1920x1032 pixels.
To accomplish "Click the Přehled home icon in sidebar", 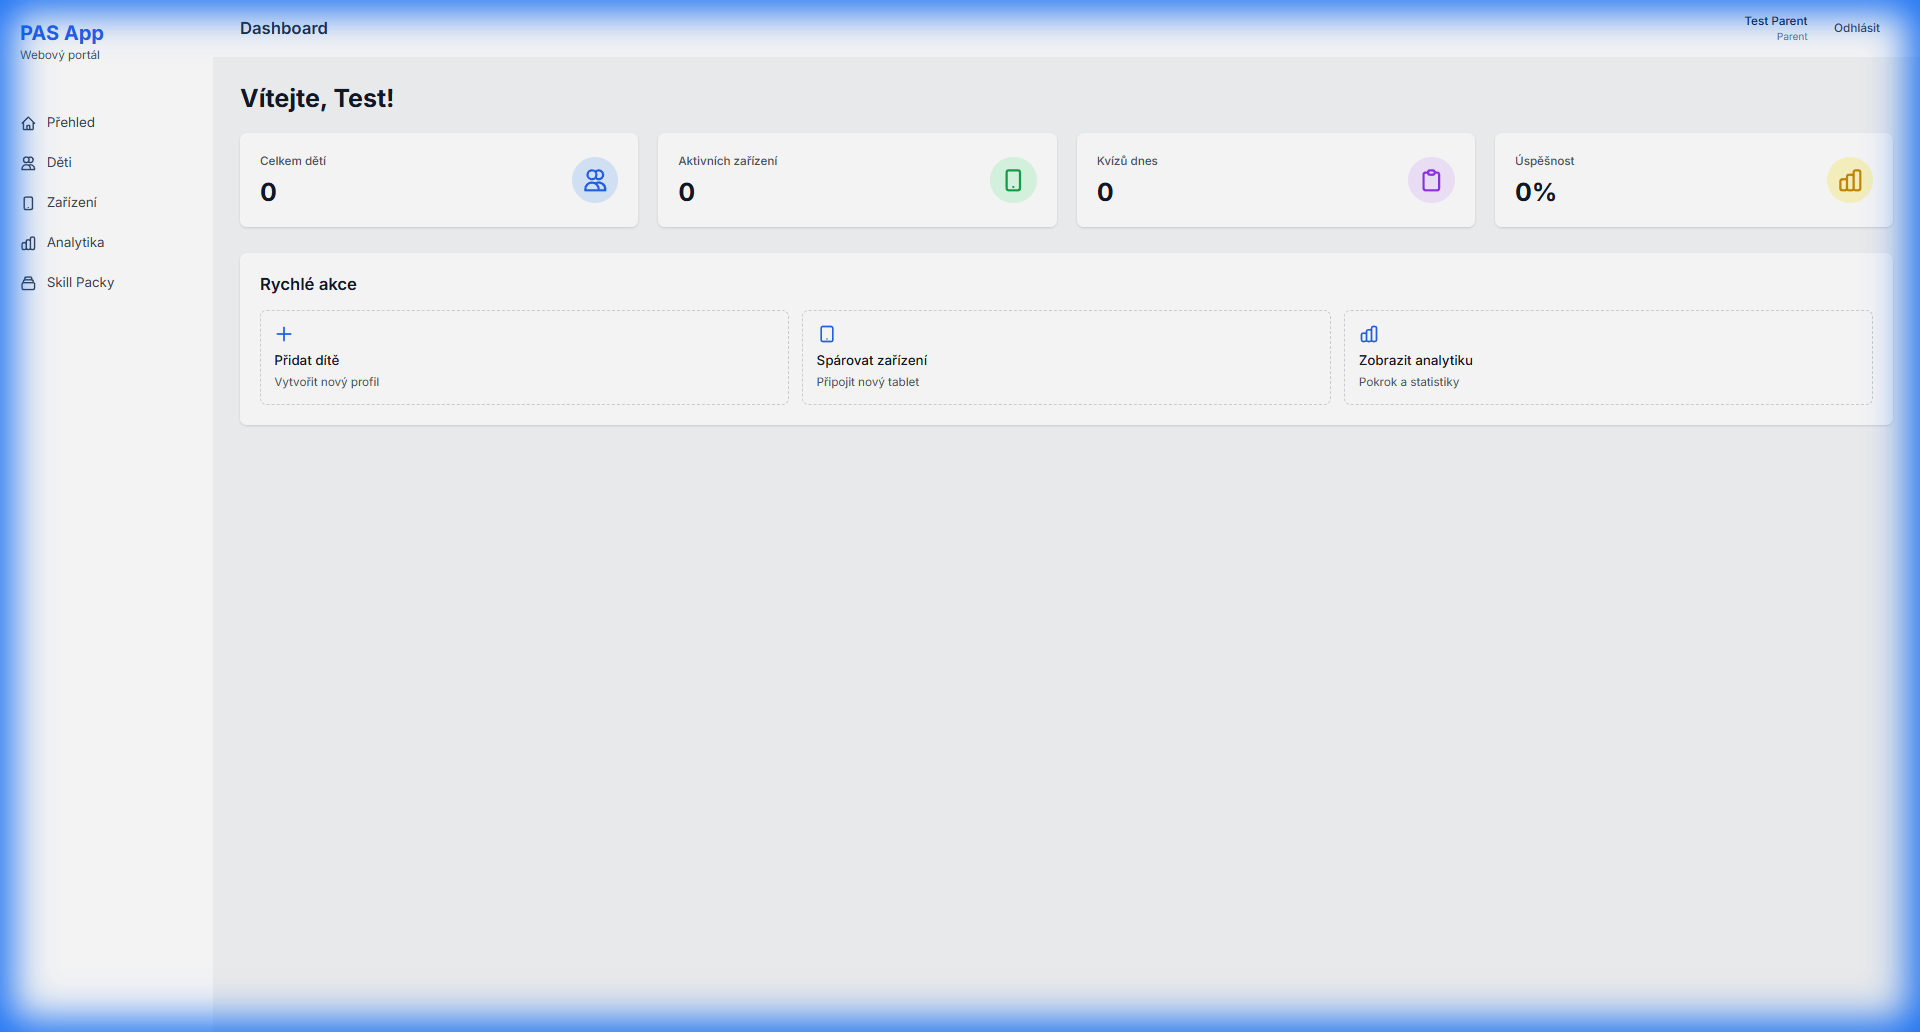I will pyautogui.click(x=28, y=123).
